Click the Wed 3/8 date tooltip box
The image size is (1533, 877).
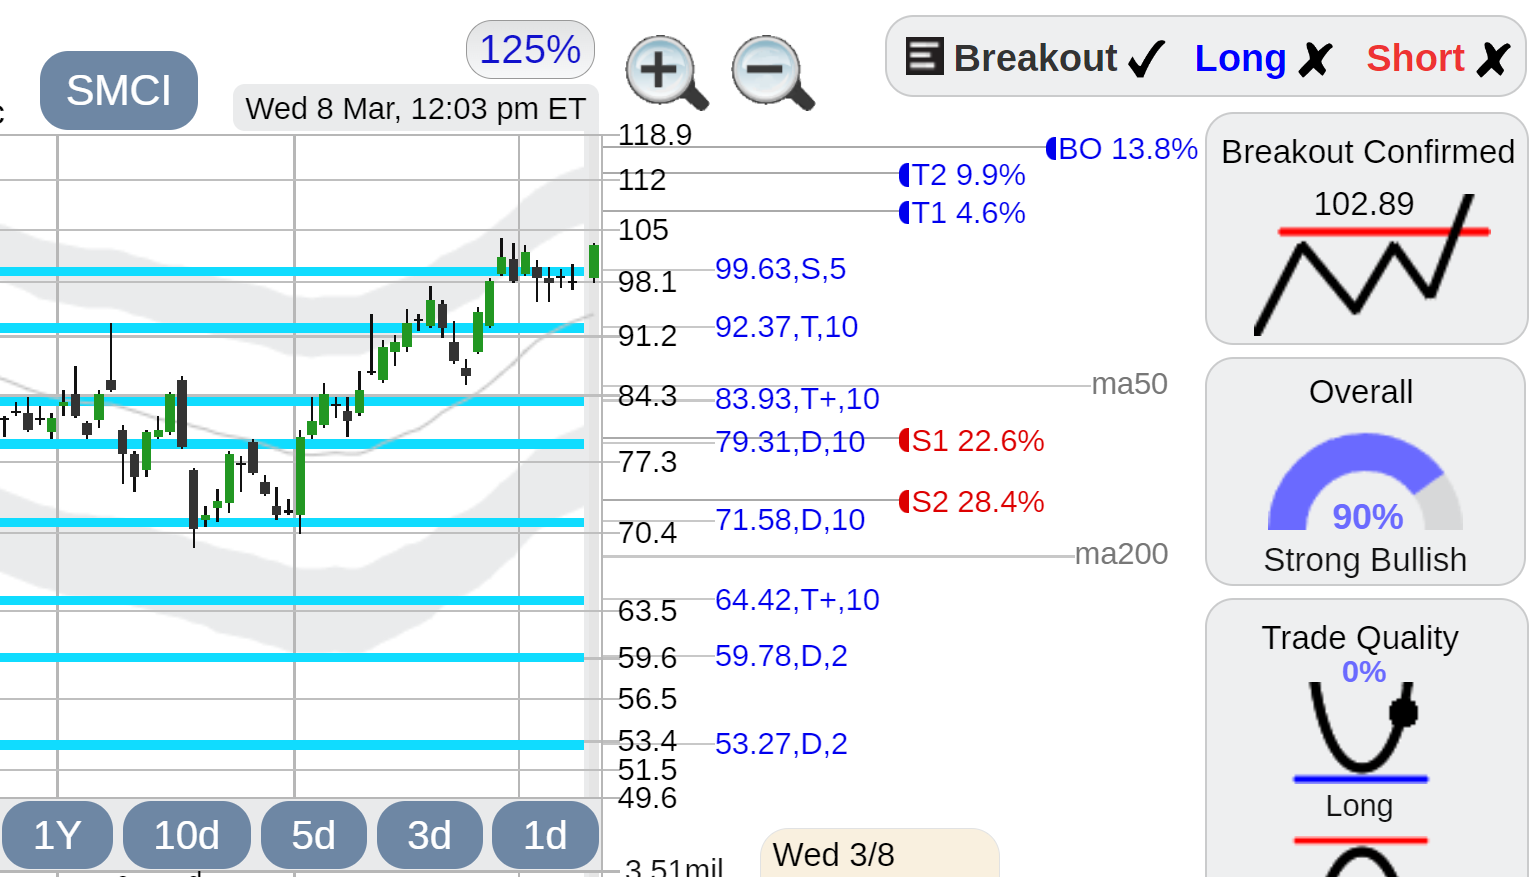click(x=880, y=853)
